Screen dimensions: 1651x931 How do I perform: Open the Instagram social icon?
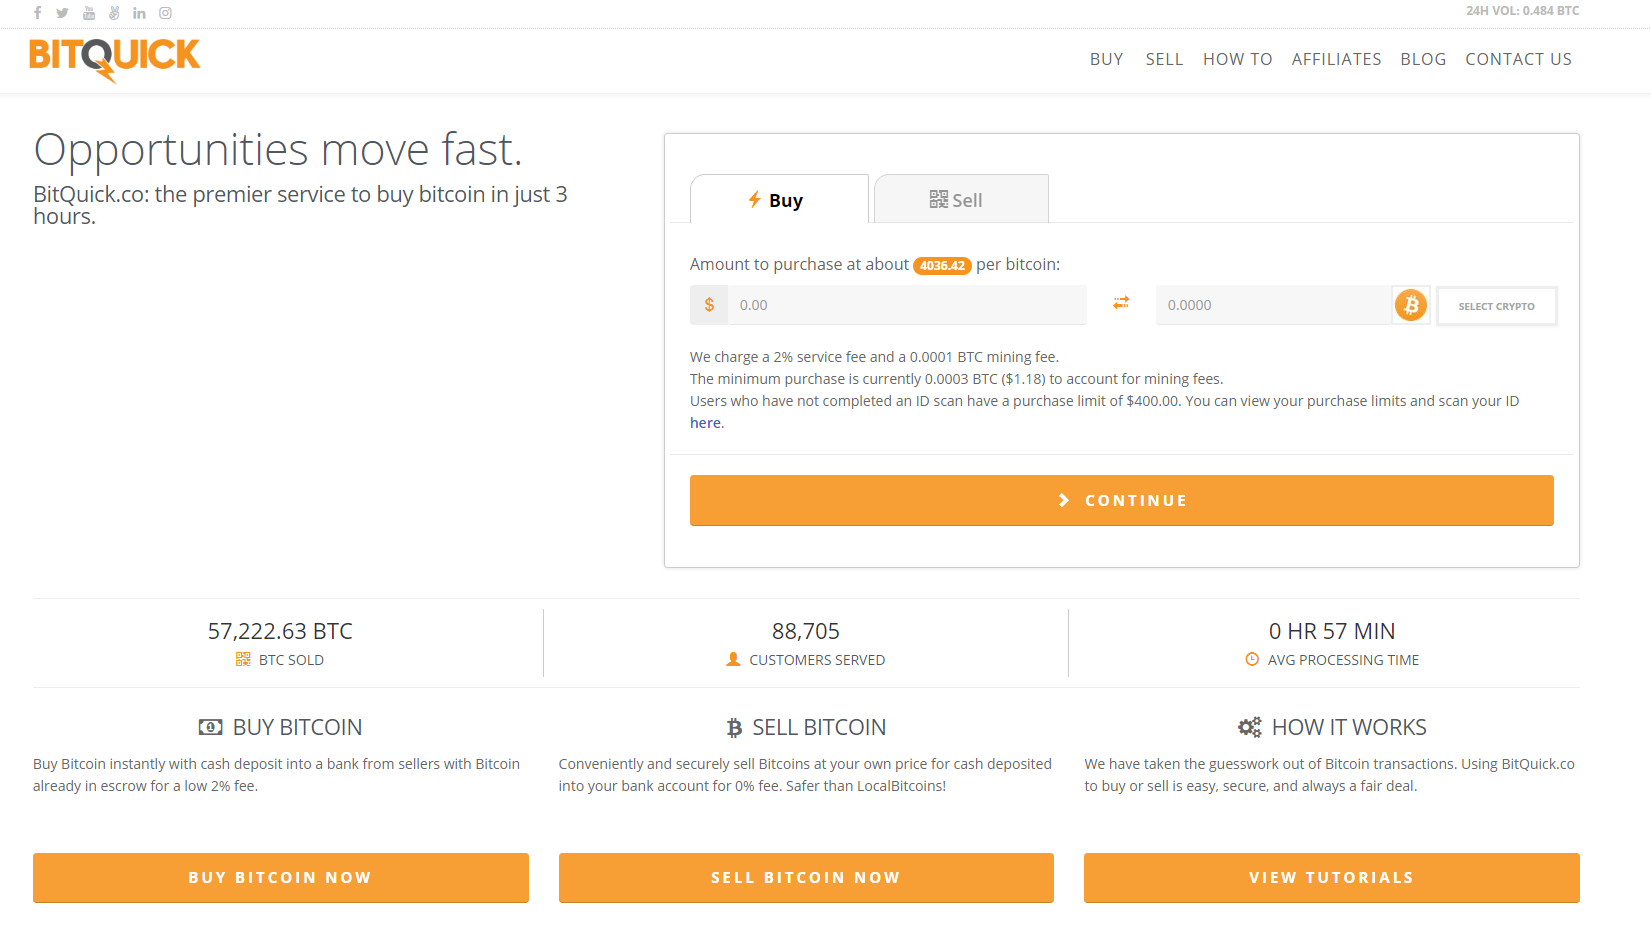pyautogui.click(x=165, y=13)
